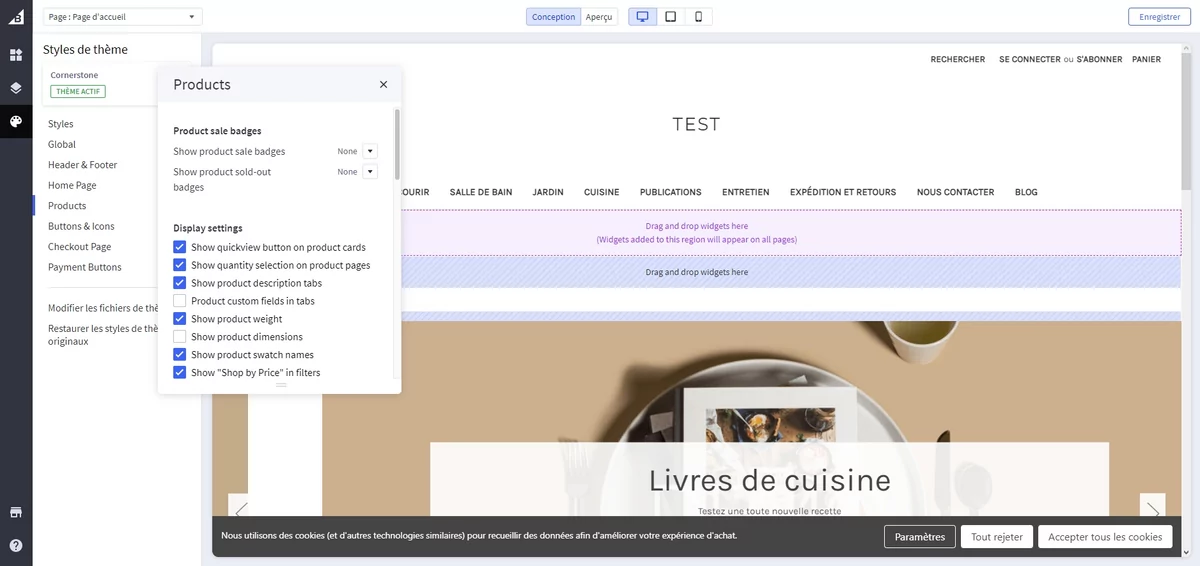This screenshot has width=1200, height=566.
Task: Open the help question mark icon
Action: click(16, 546)
